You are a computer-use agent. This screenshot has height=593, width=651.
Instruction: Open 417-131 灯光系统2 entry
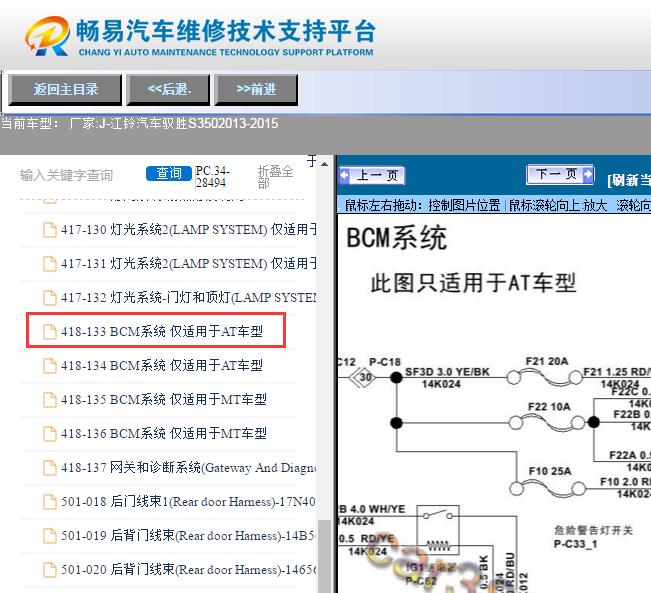coord(188,263)
